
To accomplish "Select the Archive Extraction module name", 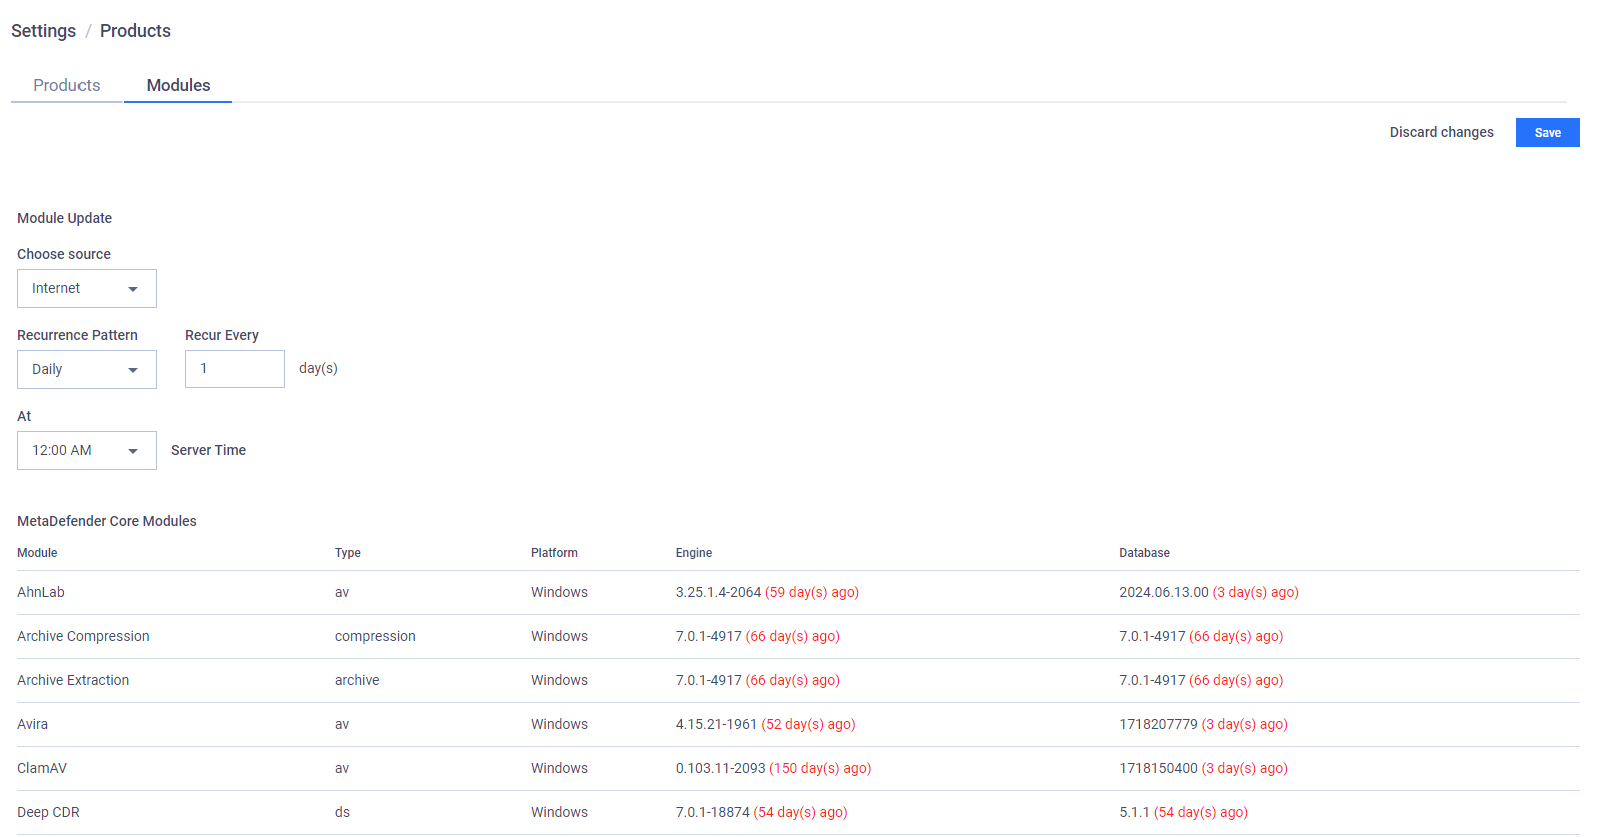I will point(73,680).
